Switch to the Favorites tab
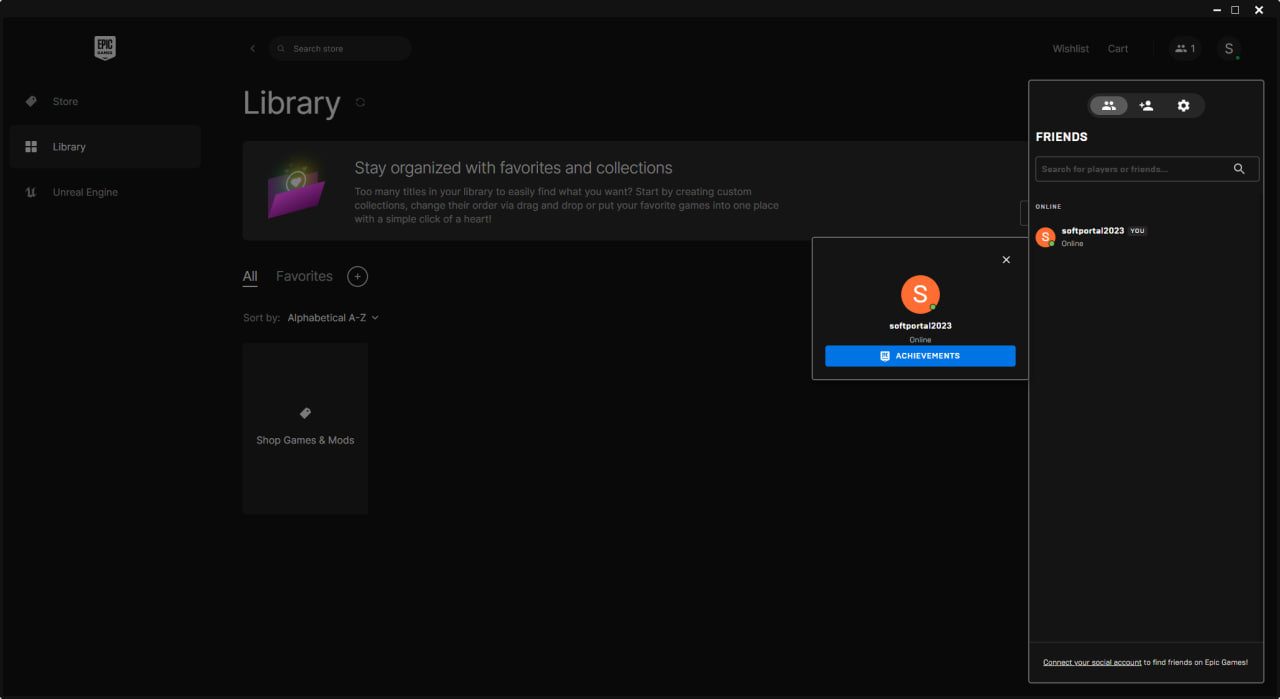The image size is (1280, 699). coord(304,276)
